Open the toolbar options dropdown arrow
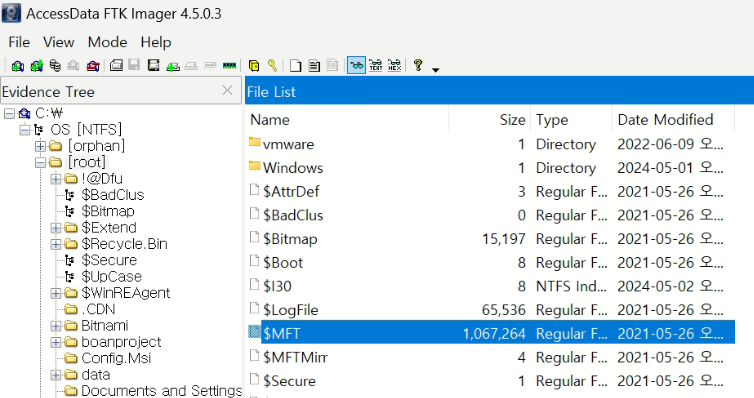 436,70
